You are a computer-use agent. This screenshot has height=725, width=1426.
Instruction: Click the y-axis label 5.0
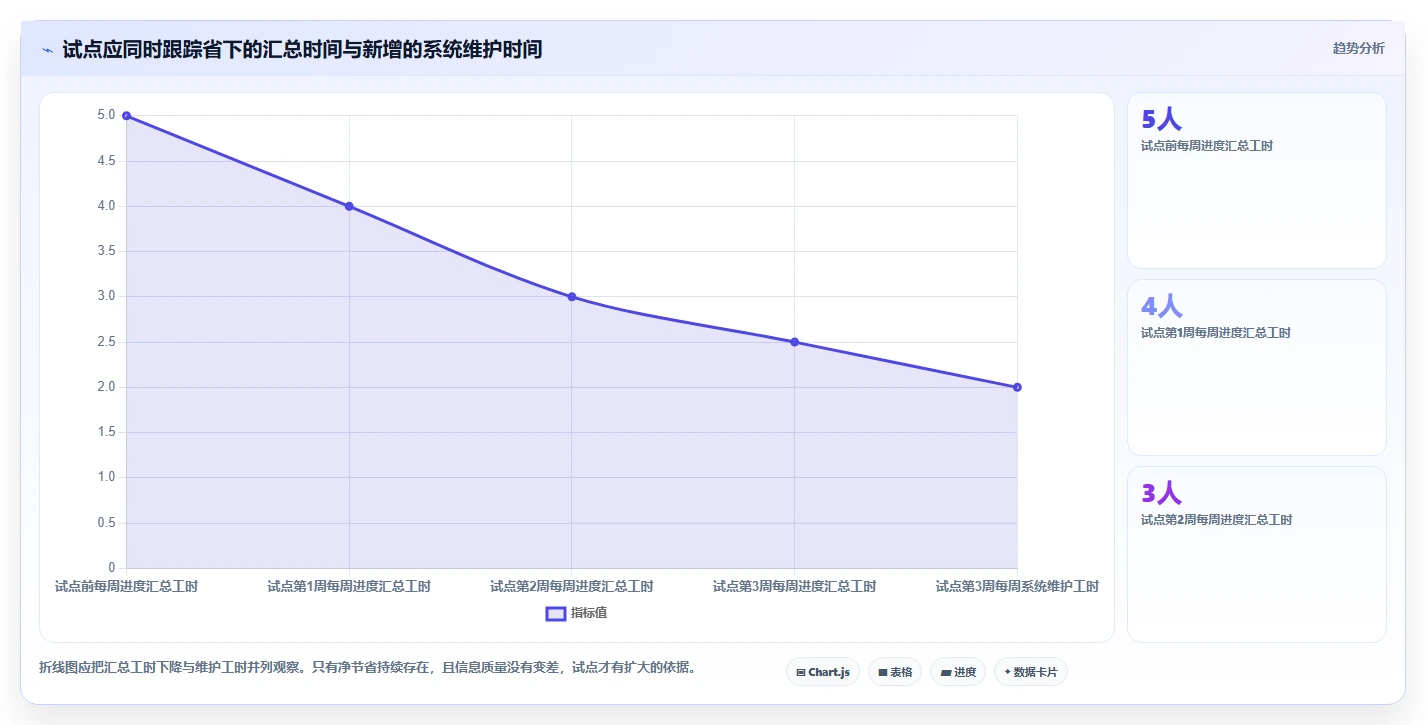(106, 116)
